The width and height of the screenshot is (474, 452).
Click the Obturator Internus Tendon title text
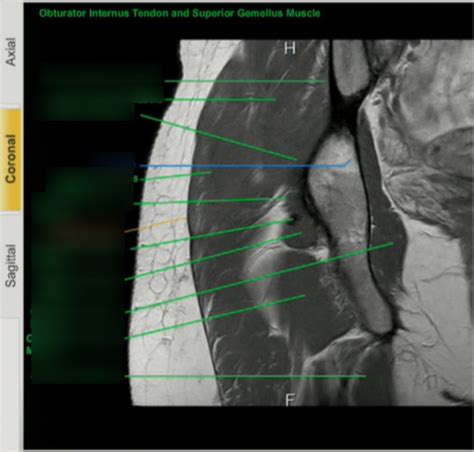[180, 13]
